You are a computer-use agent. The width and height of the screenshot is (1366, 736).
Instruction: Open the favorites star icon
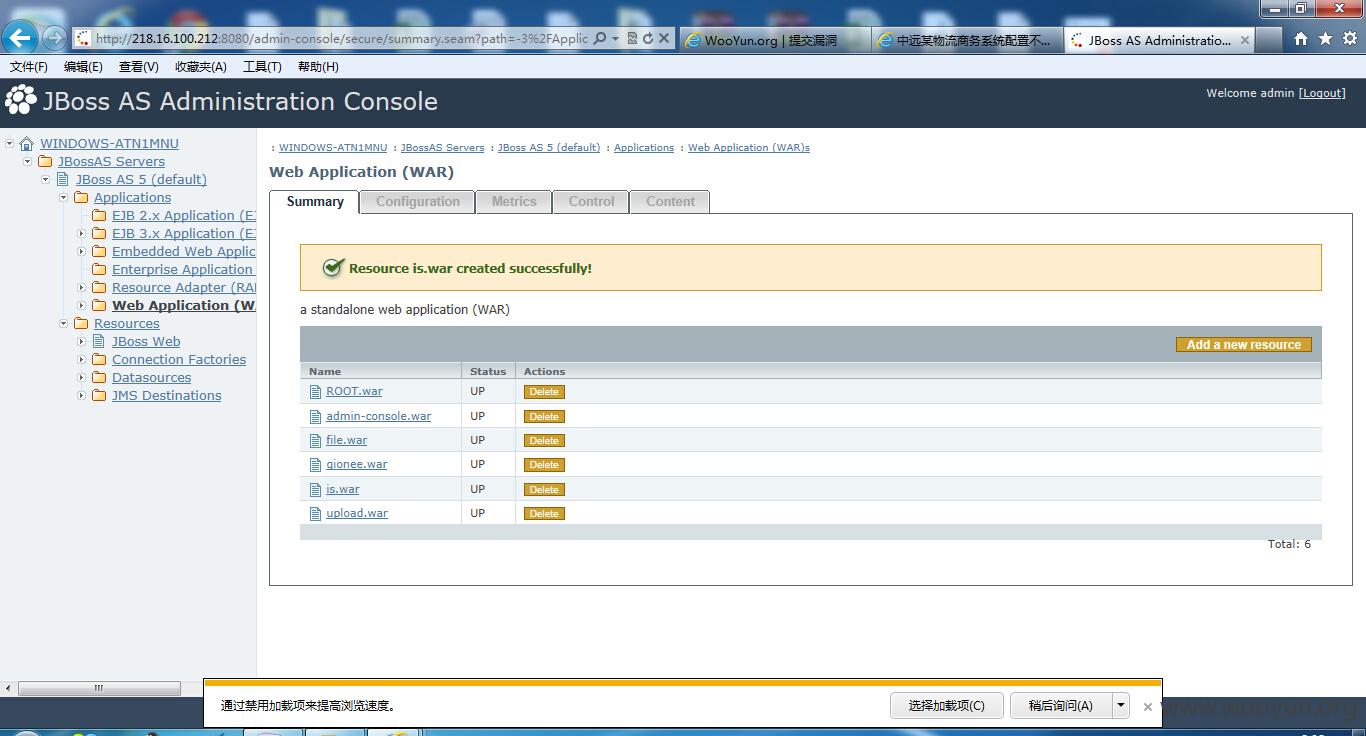click(1325, 39)
